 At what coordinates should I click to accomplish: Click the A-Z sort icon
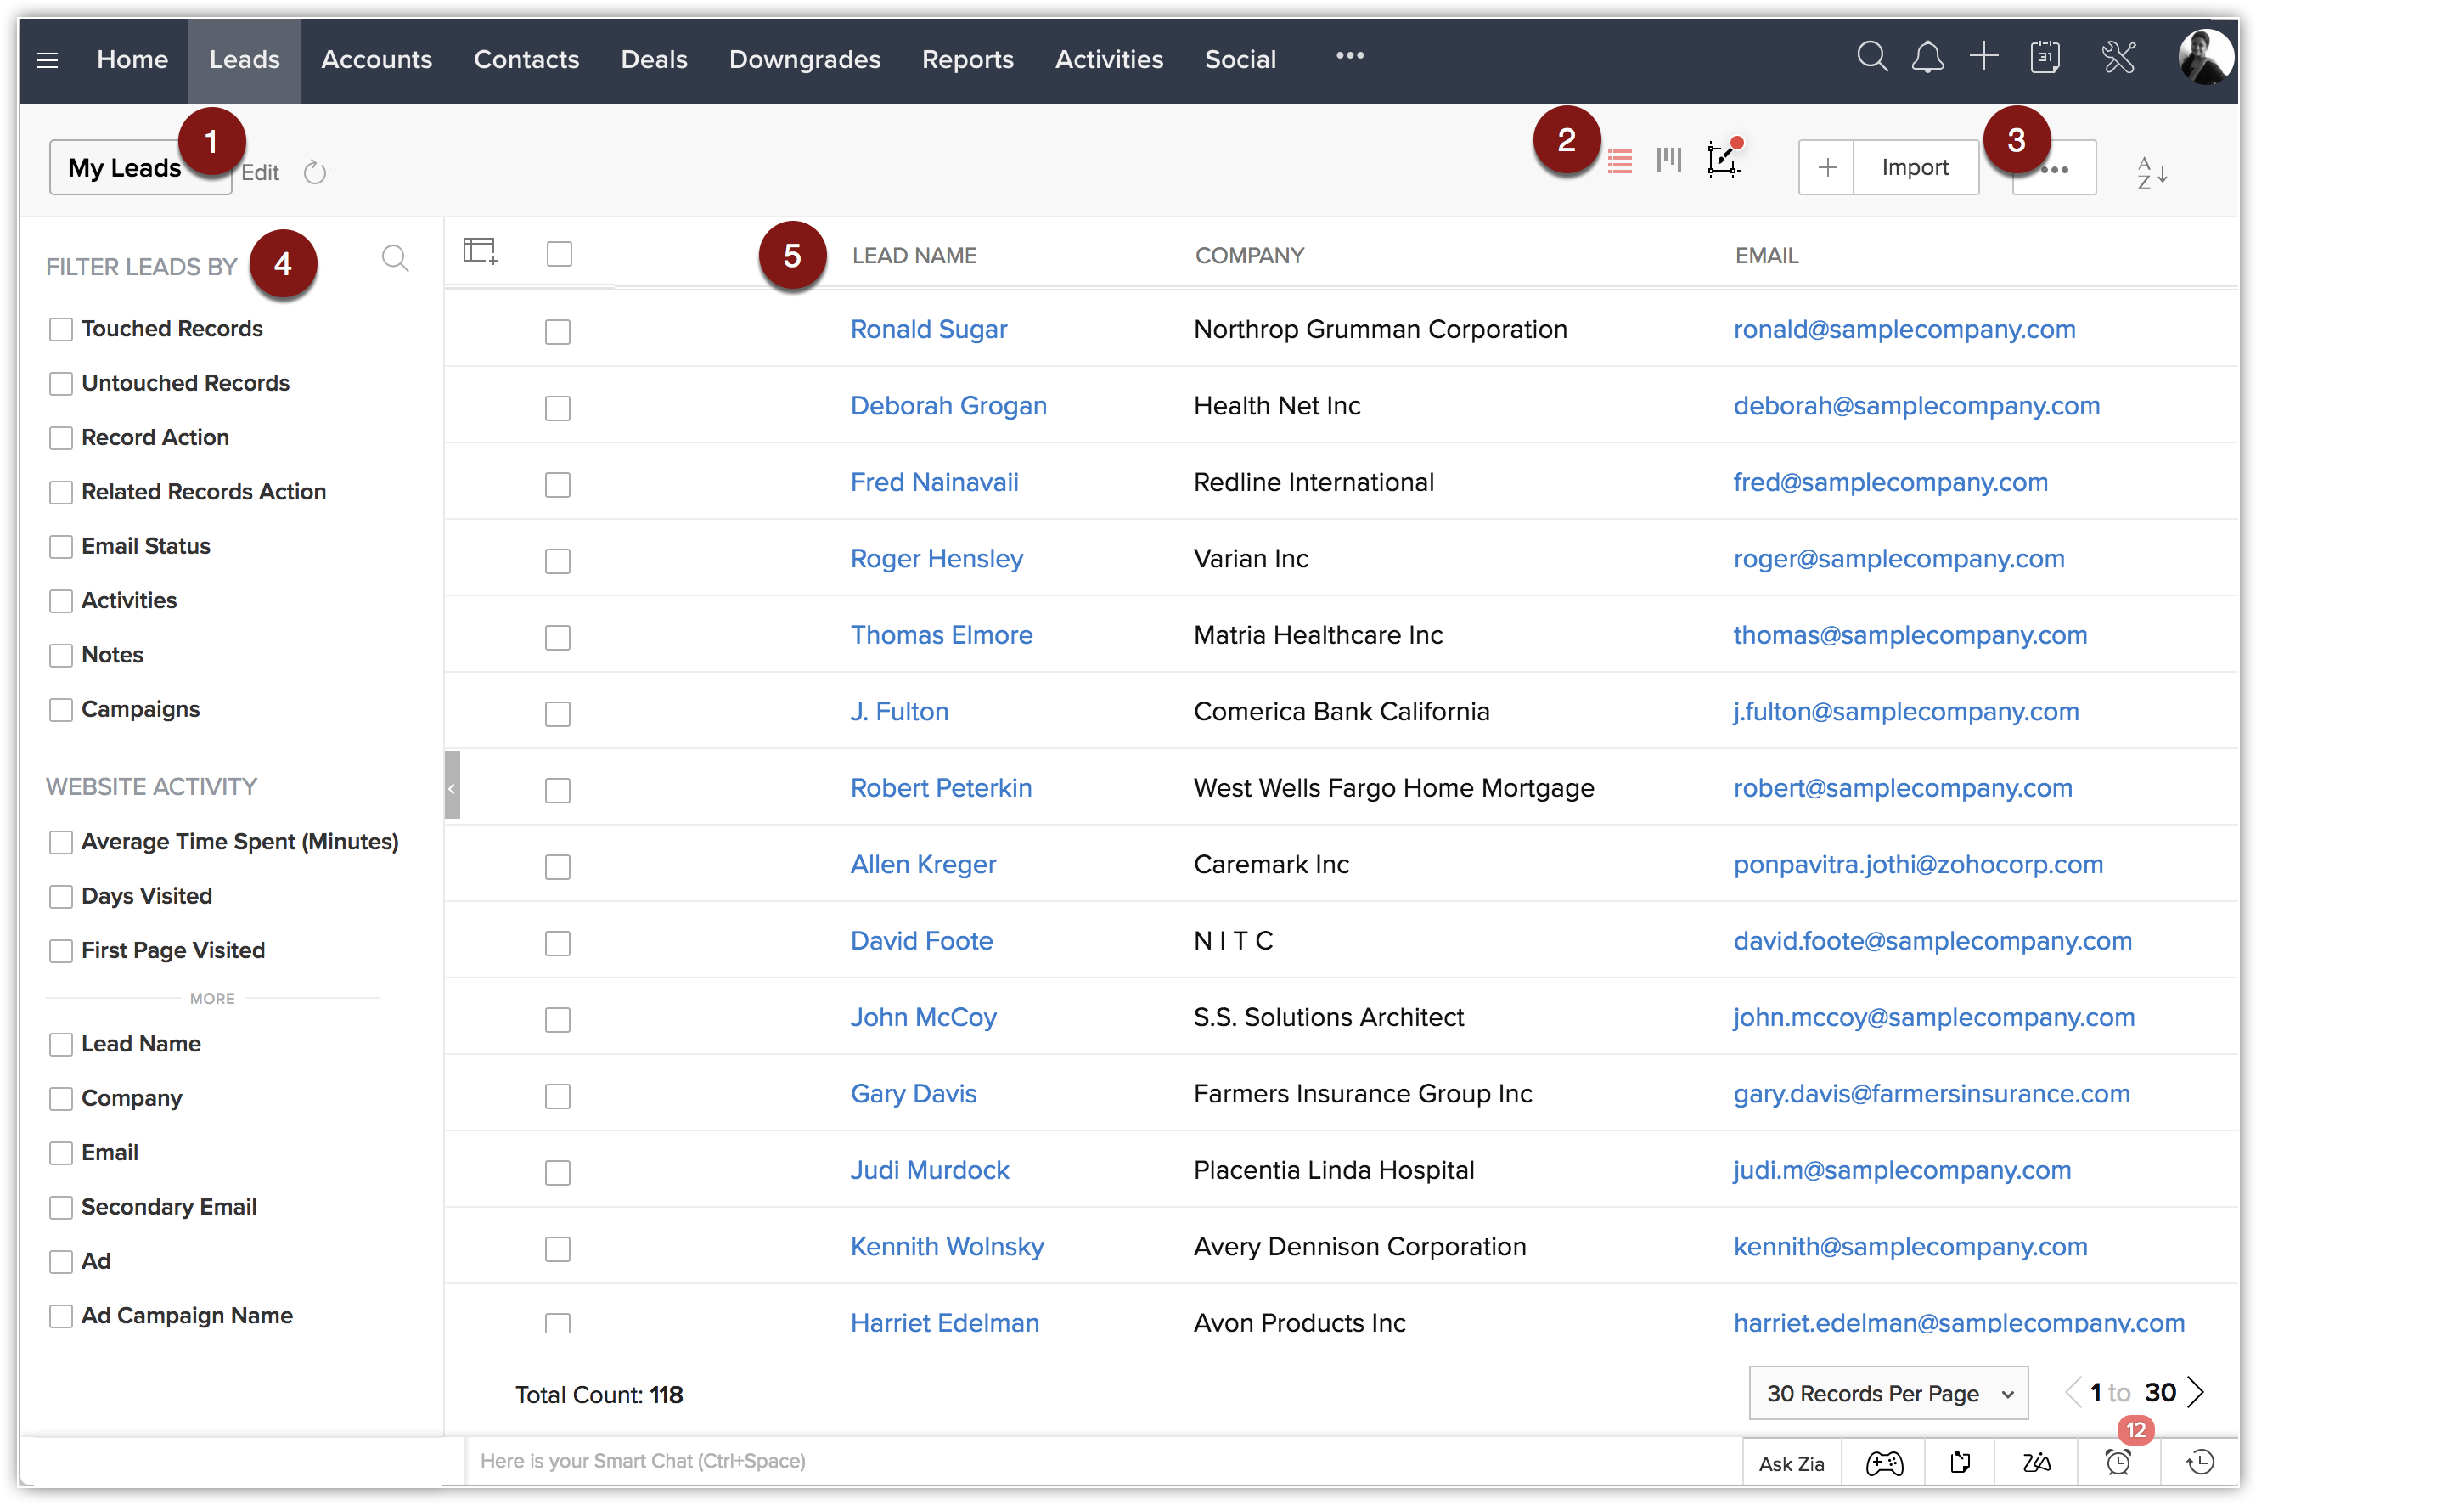coord(2151,173)
